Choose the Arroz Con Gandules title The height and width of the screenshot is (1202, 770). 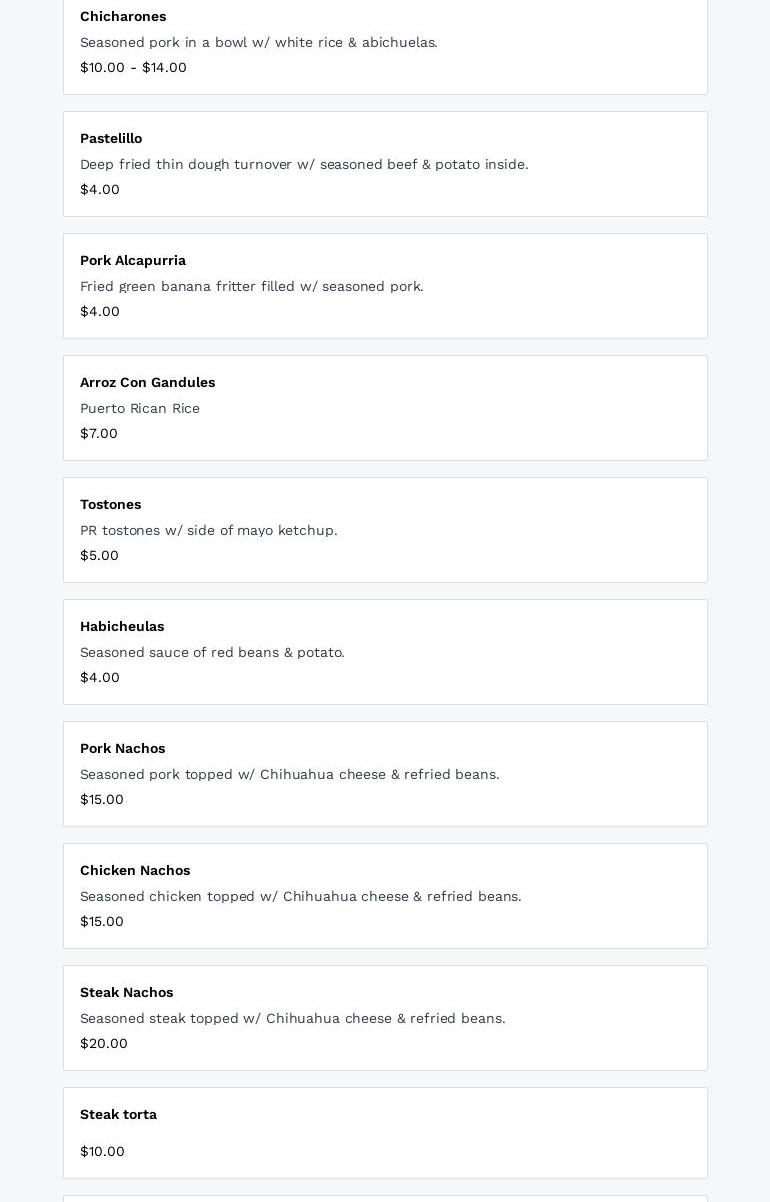click(x=147, y=383)
